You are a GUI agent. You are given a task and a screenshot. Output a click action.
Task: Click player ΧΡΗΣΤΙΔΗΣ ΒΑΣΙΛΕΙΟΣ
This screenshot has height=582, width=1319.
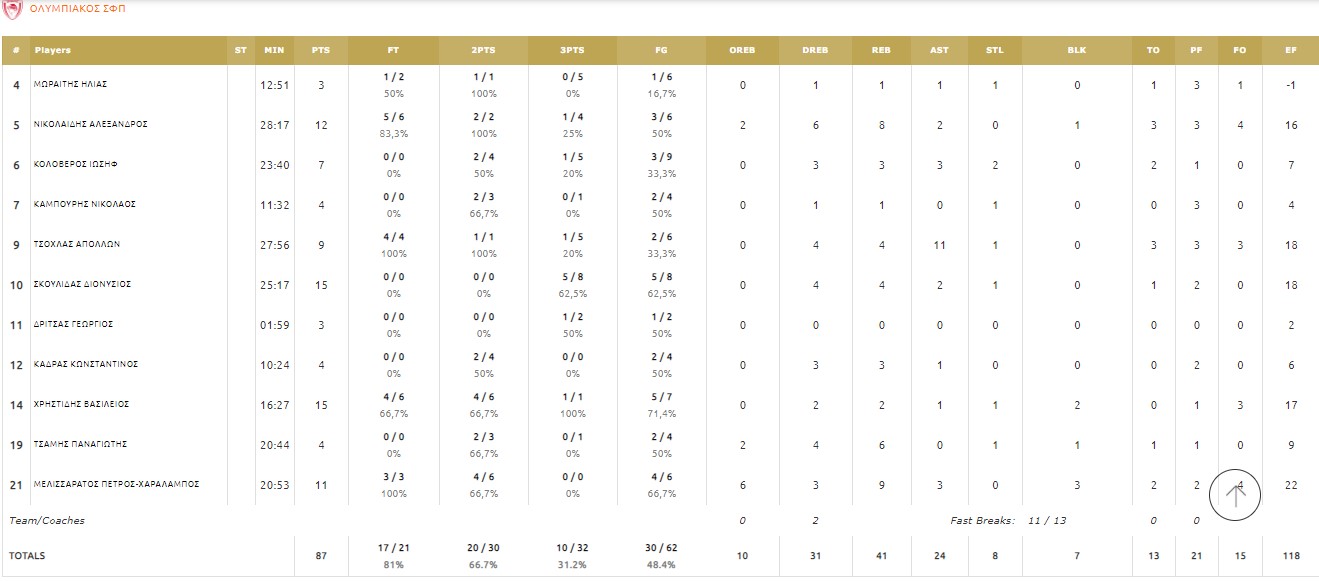[81, 405]
